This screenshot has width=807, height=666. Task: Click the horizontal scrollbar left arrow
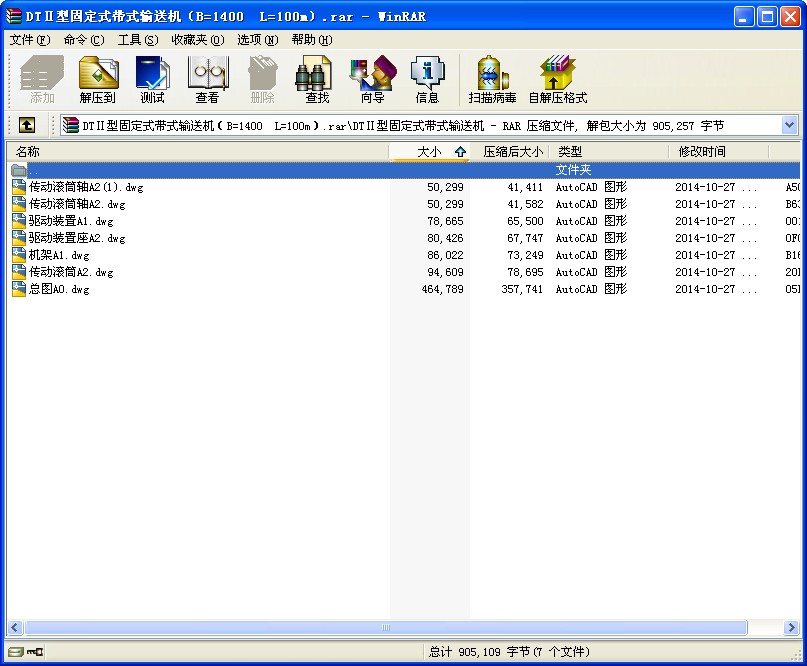[x=14, y=627]
